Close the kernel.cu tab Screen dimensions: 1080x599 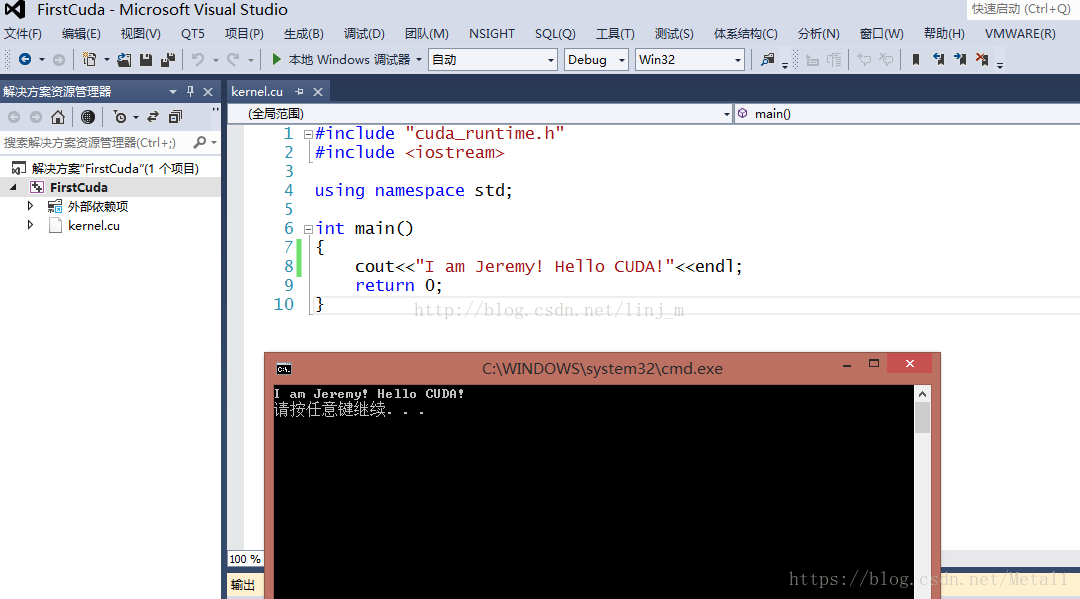[x=318, y=92]
